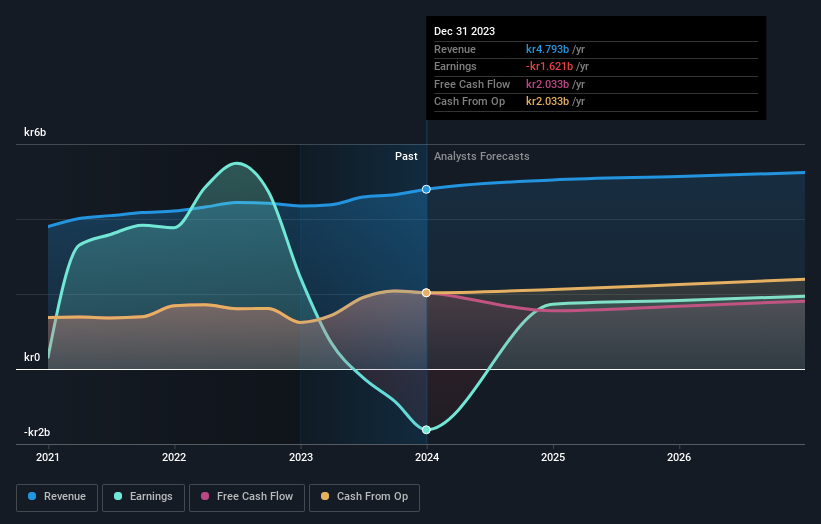This screenshot has height=524, width=821.
Task: Click the kr4.793b revenue value
Action: [547, 49]
